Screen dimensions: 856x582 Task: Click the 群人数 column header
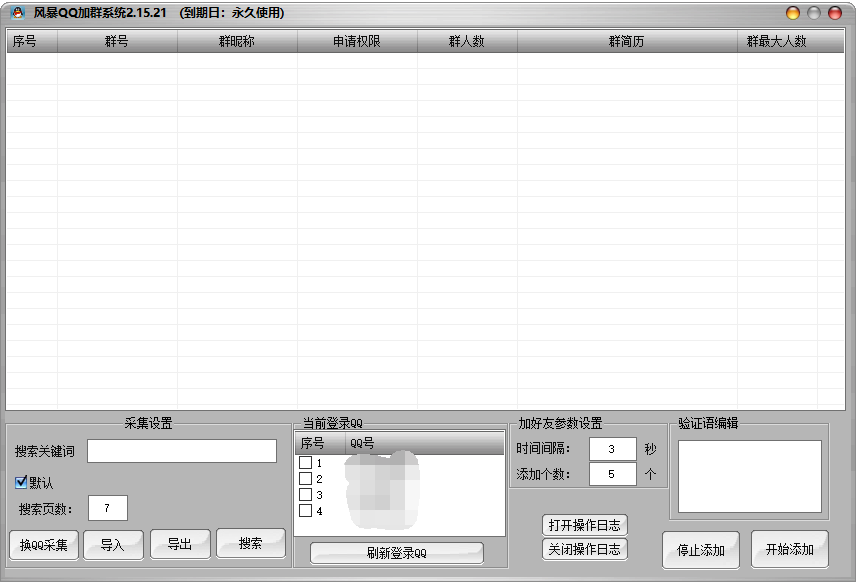tap(467, 41)
